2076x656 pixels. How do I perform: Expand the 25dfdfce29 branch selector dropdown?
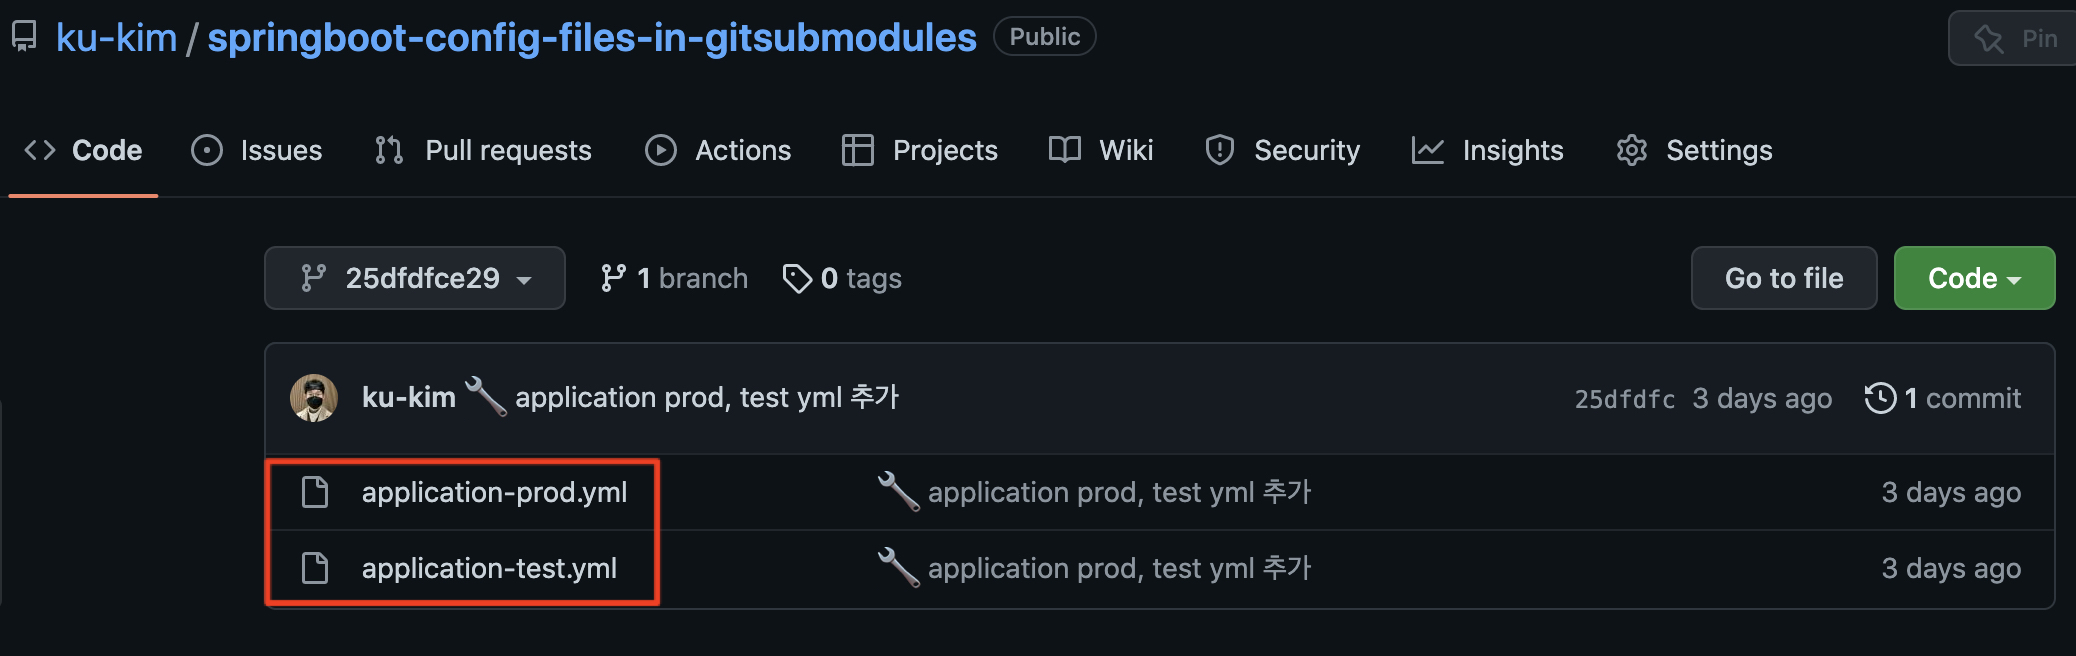[x=415, y=278]
